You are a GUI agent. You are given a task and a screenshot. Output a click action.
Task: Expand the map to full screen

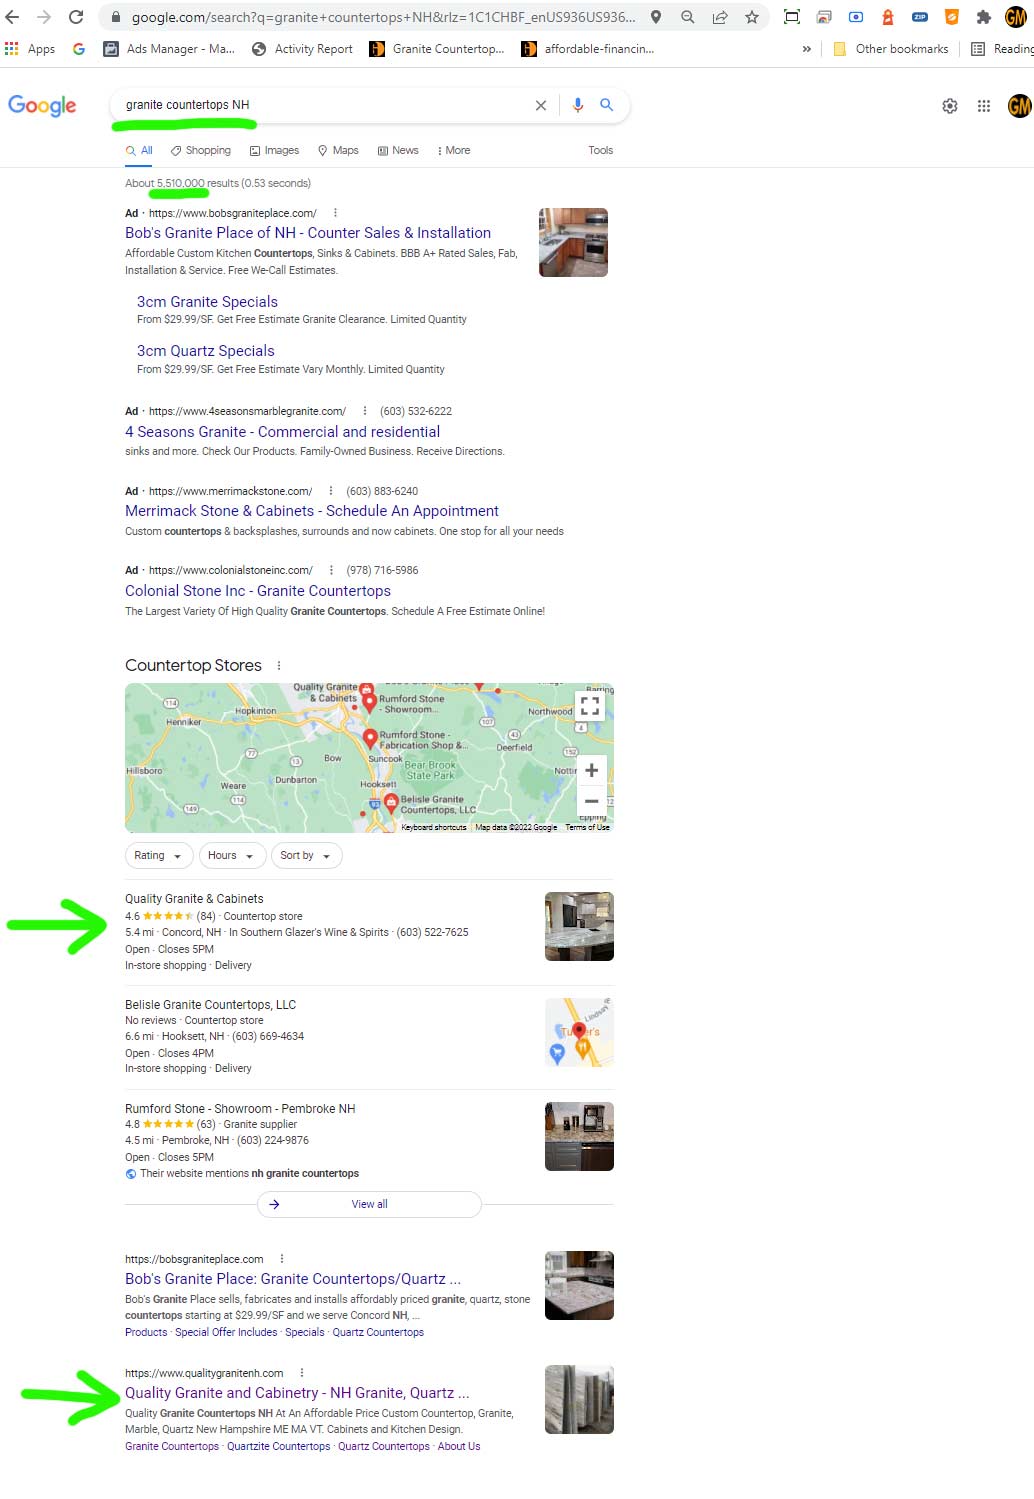[591, 705]
